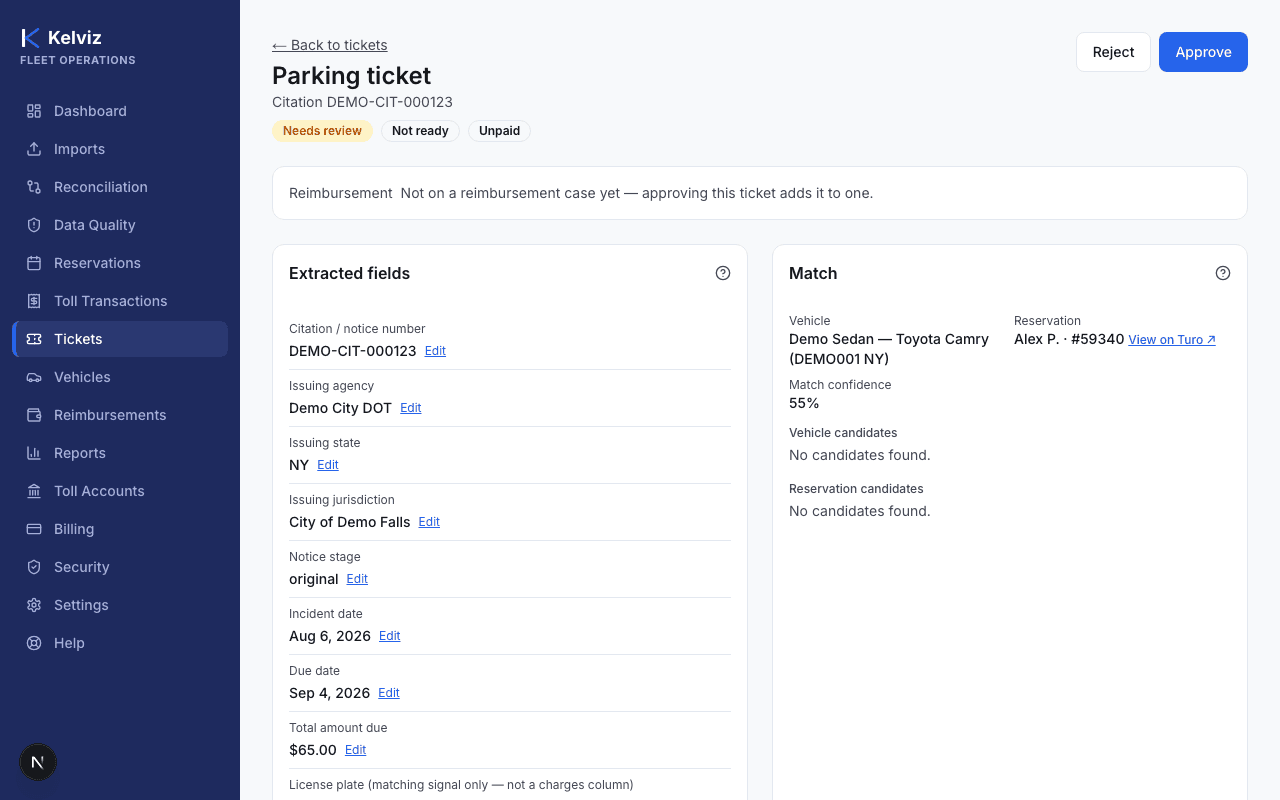Select Reservations in sidebar

(120, 263)
